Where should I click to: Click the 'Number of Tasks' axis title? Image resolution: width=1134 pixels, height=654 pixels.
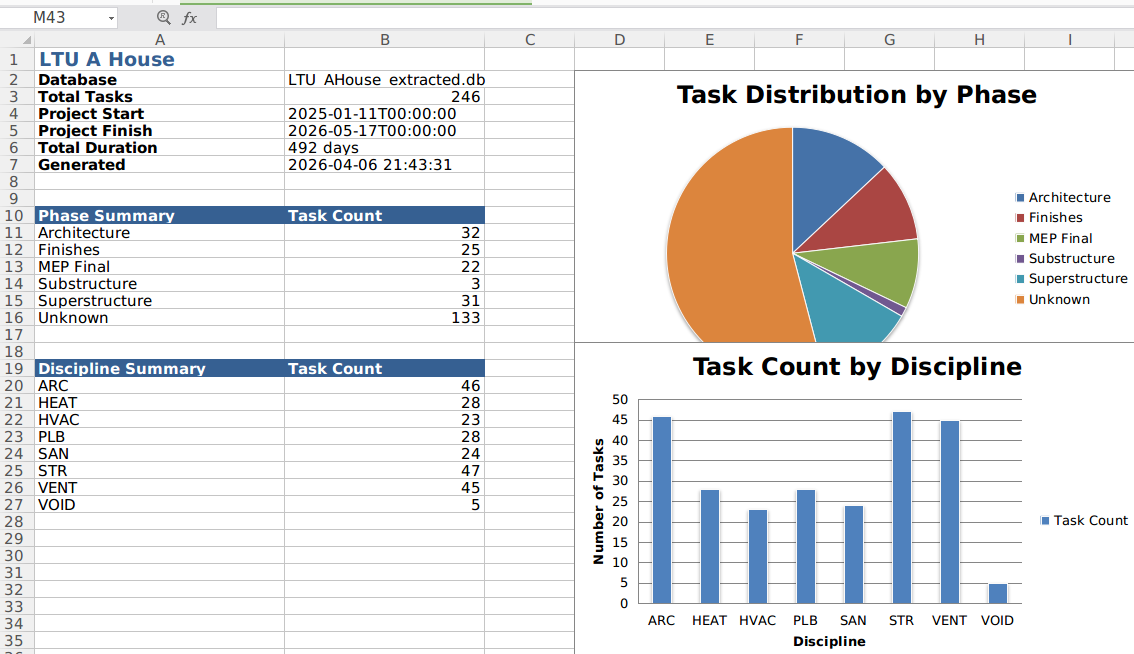click(x=599, y=501)
